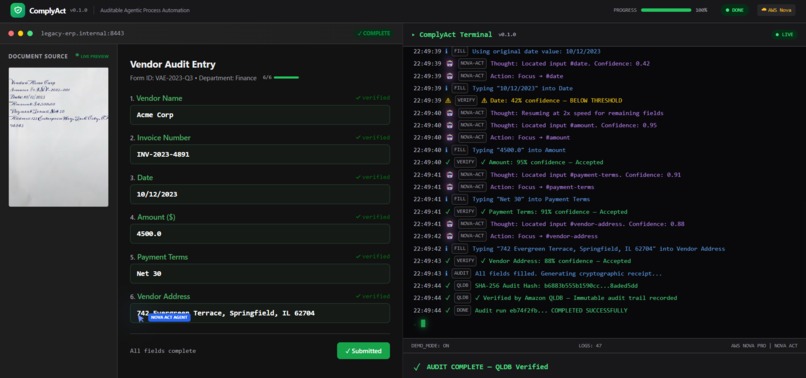This screenshot has height=378, width=806.
Task: Focus the Vendor Name field with Acme Corp
Action: coord(260,115)
